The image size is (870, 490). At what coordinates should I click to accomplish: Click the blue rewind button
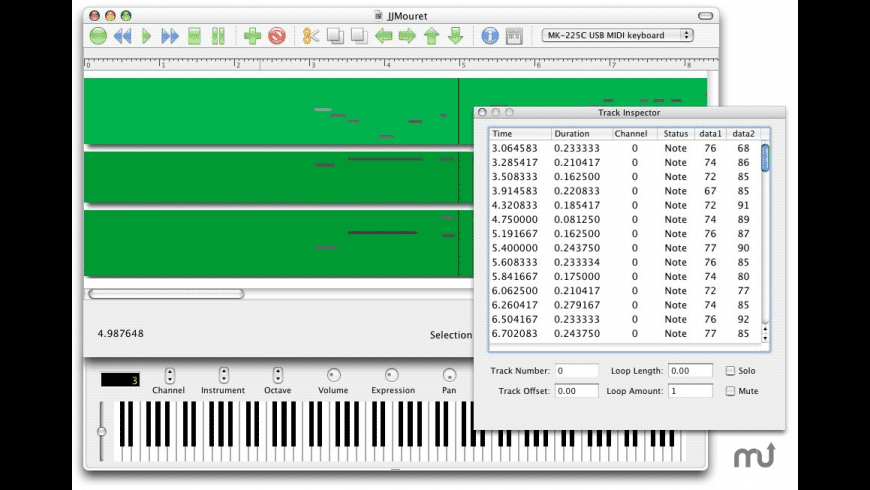(x=123, y=36)
